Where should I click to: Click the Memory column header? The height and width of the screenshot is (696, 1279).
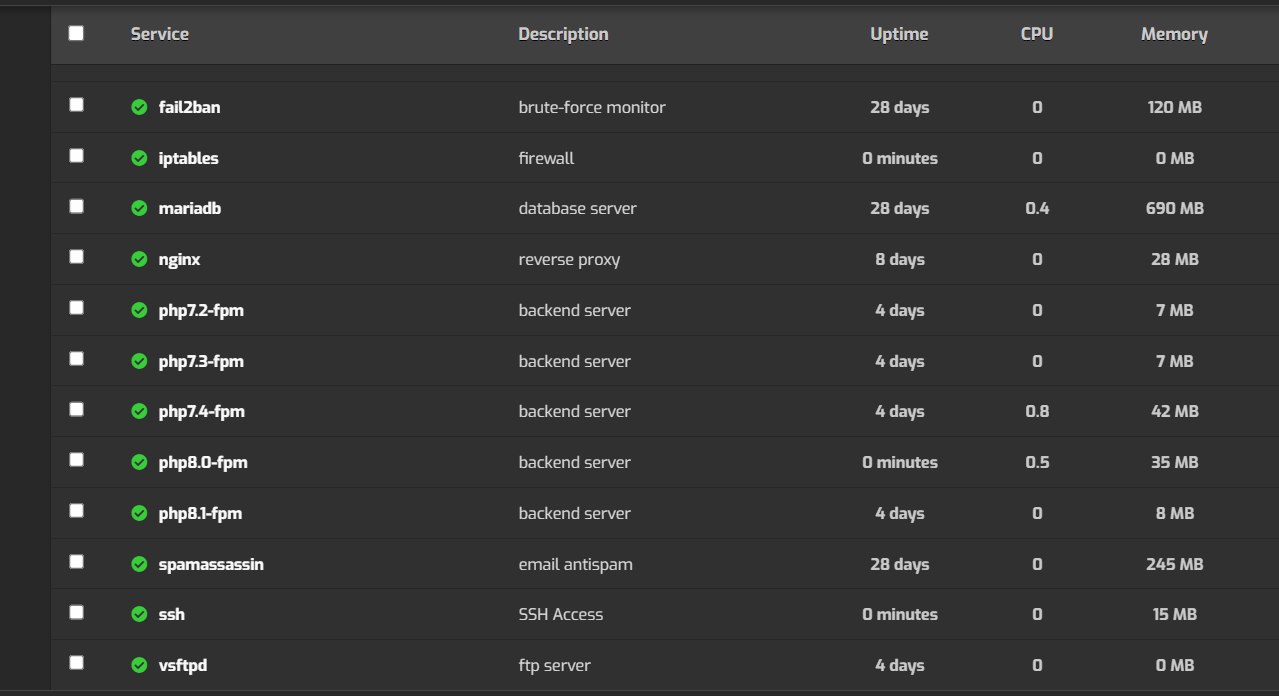coord(1174,34)
